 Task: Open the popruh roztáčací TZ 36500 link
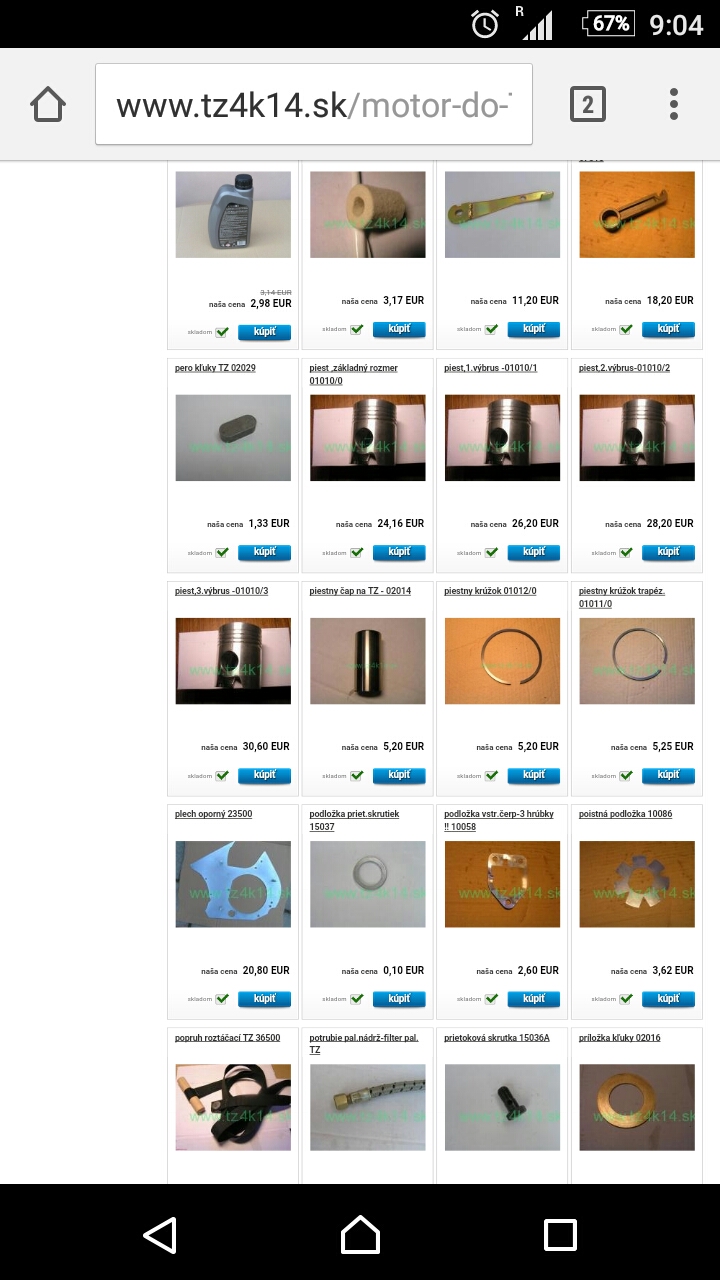[x=227, y=1038]
